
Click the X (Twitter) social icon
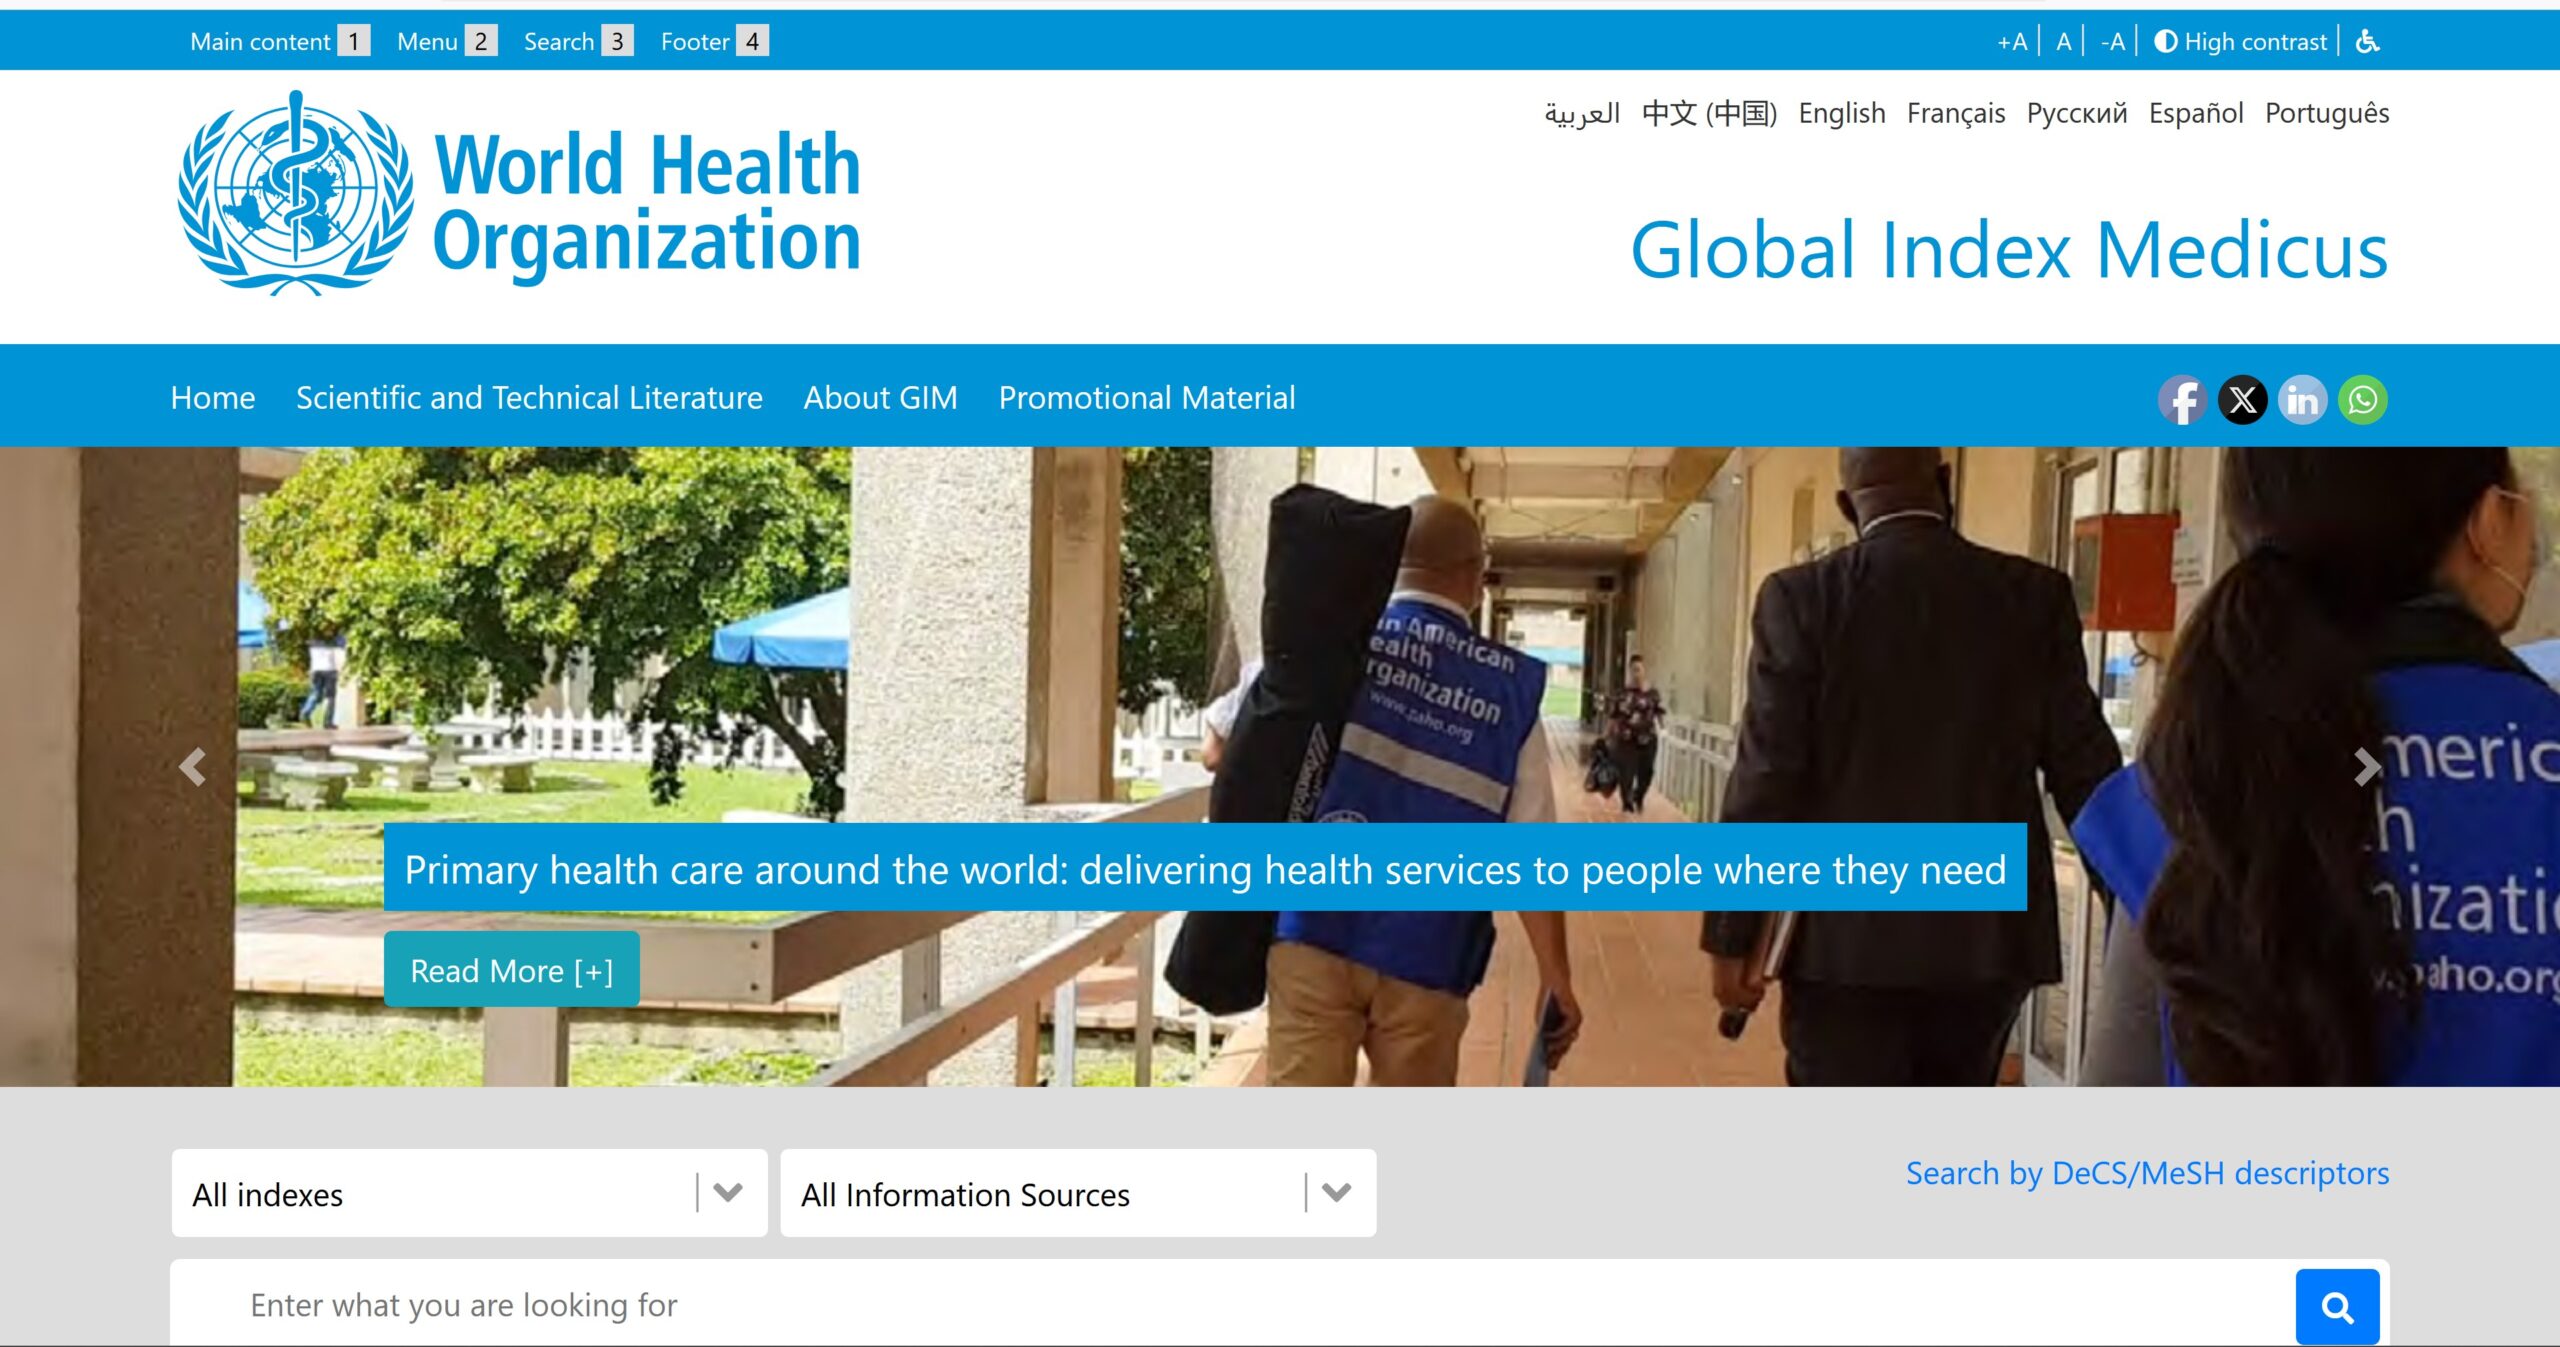(x=2242, y=400)
